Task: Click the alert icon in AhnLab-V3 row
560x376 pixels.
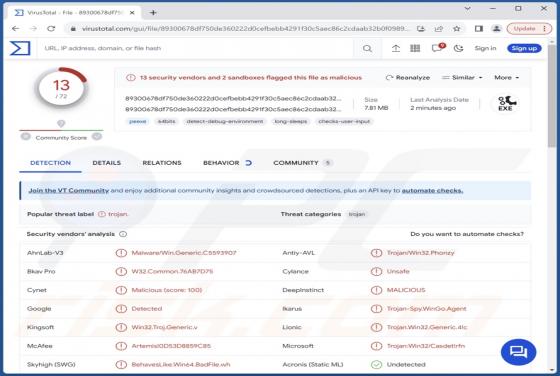Action: pyautogui.click(x=121, y=253)
